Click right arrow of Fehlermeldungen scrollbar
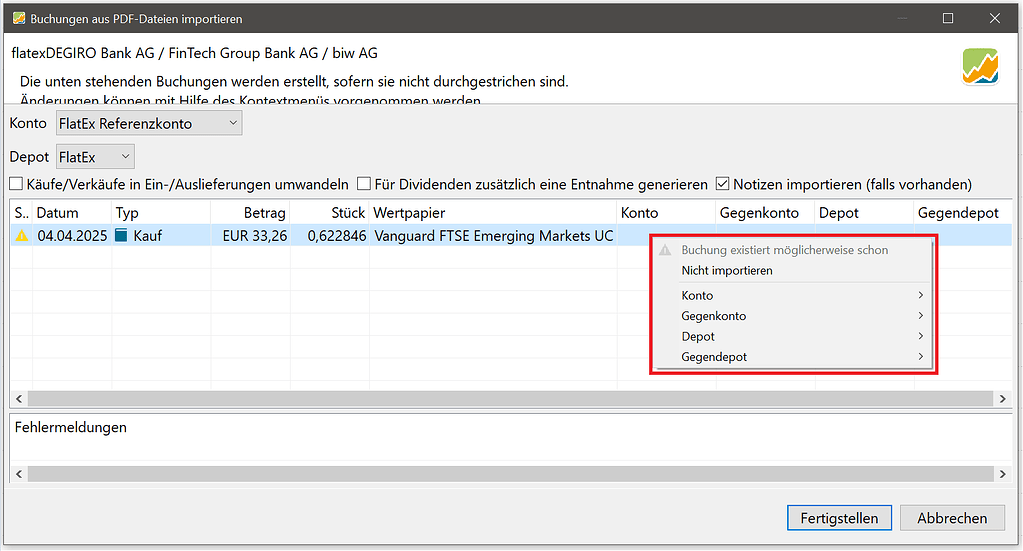Screen dimensions: 1023x551 click(x=1003, y=474)
